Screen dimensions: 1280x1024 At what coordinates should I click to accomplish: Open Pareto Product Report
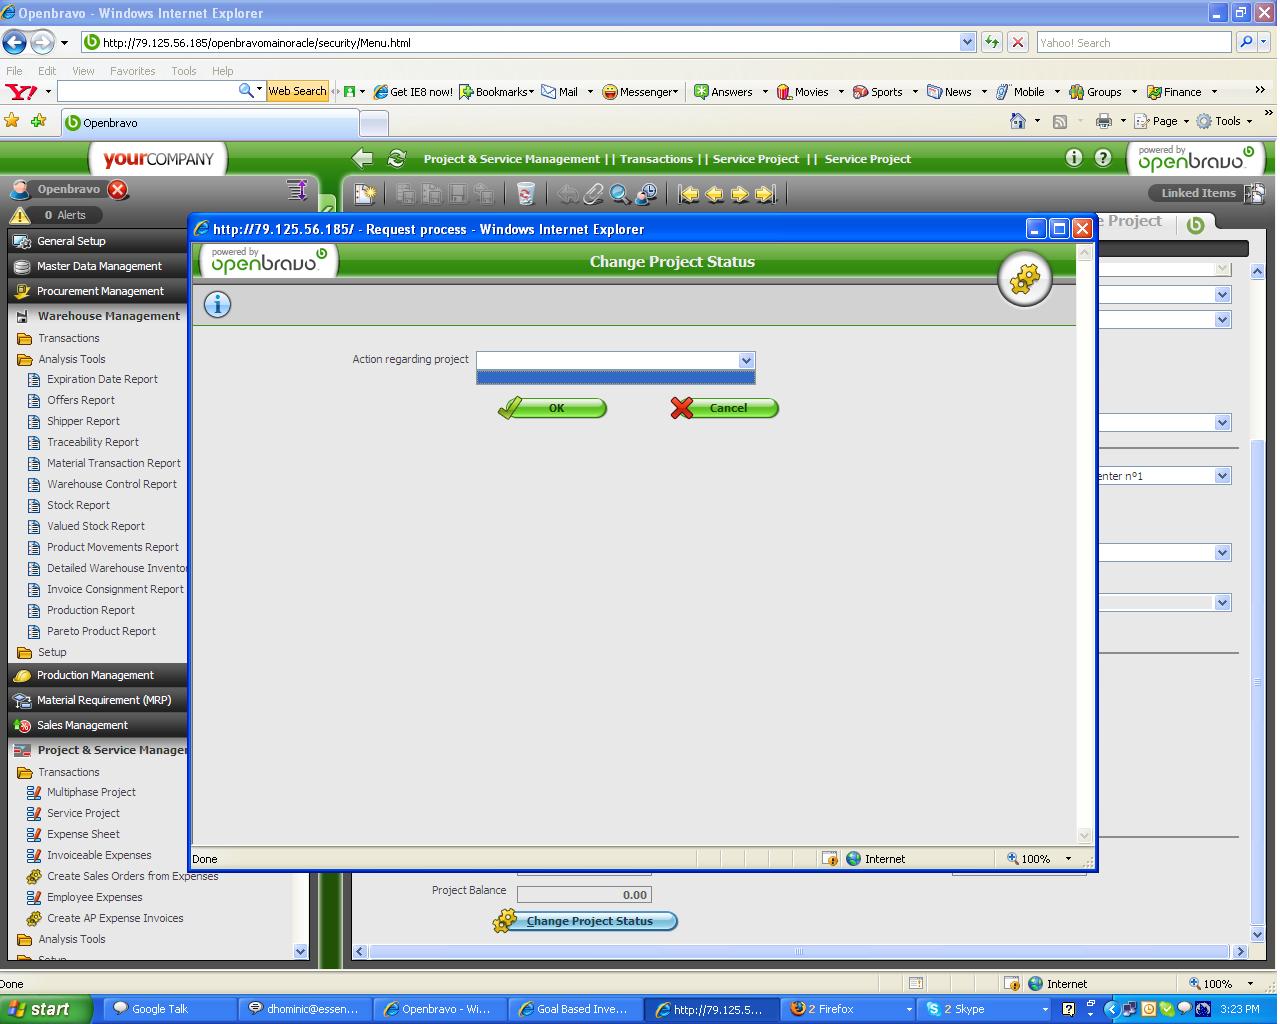101,631
